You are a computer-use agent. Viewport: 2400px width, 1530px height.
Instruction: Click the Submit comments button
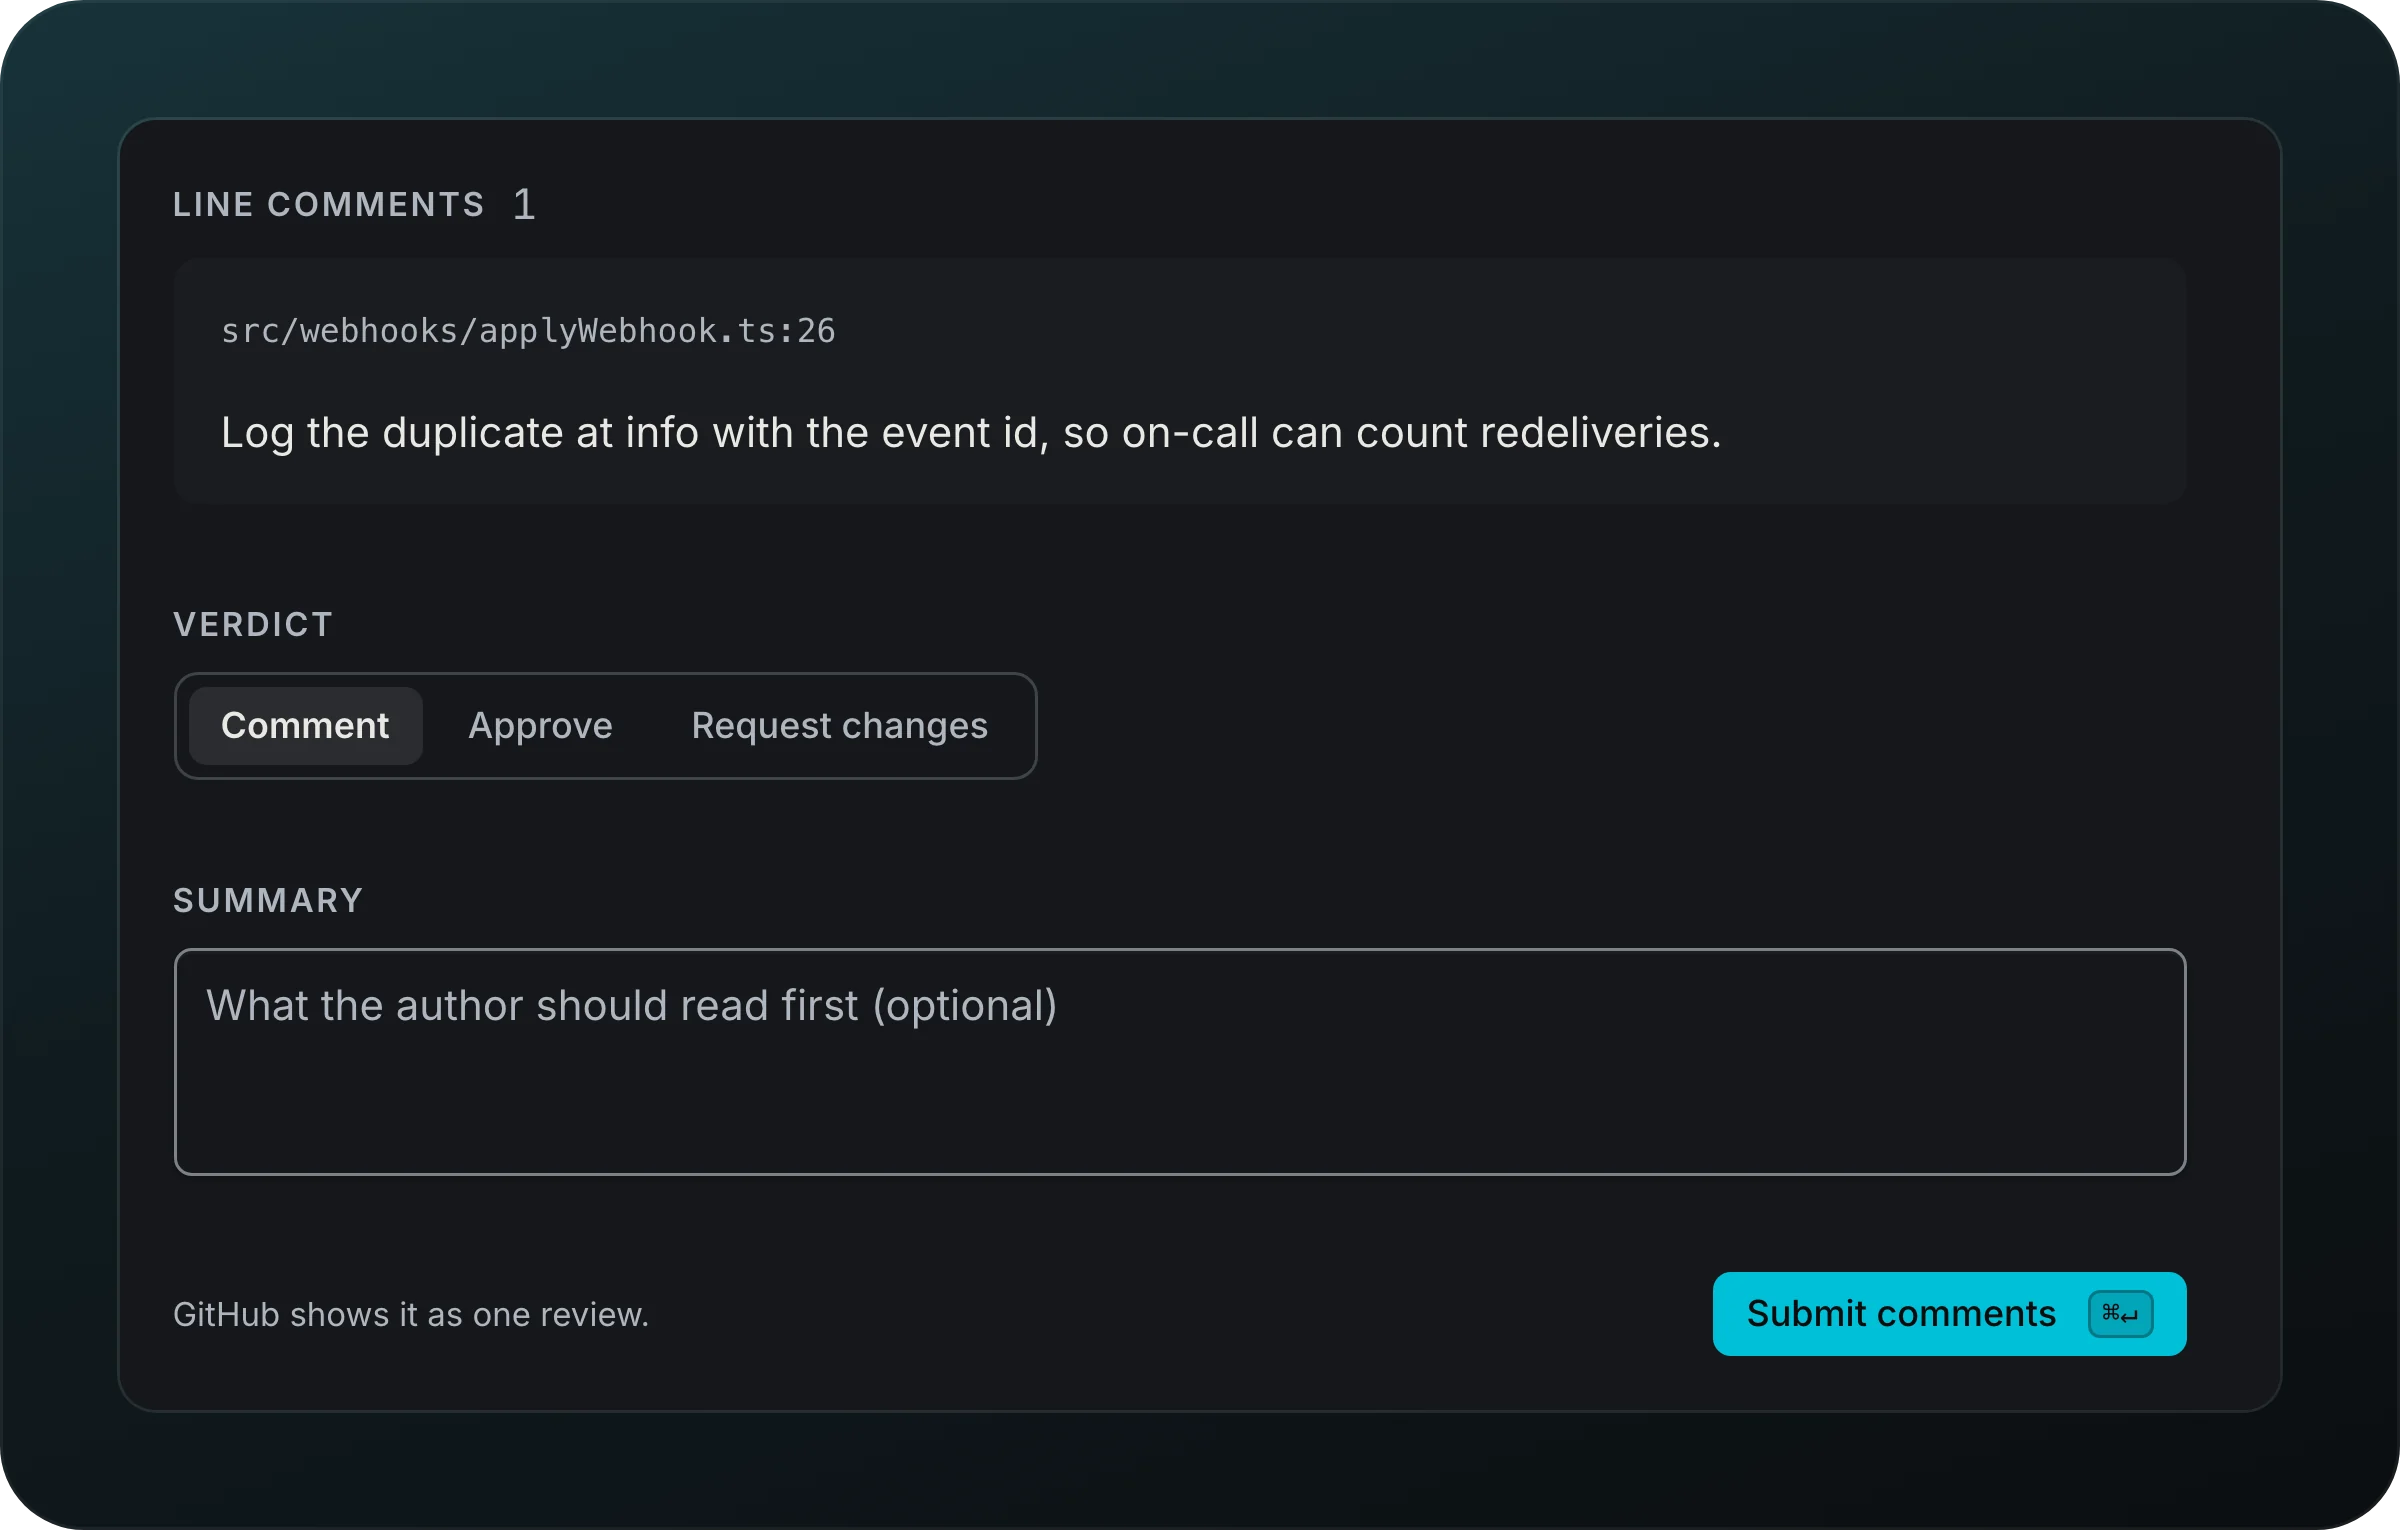tap(1949, 1314)
